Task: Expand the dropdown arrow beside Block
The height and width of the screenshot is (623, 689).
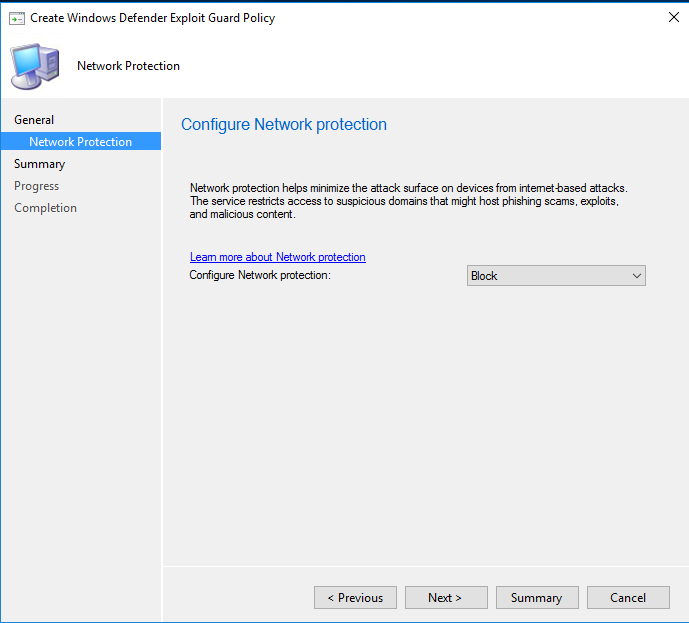Action: coord(636,276)
